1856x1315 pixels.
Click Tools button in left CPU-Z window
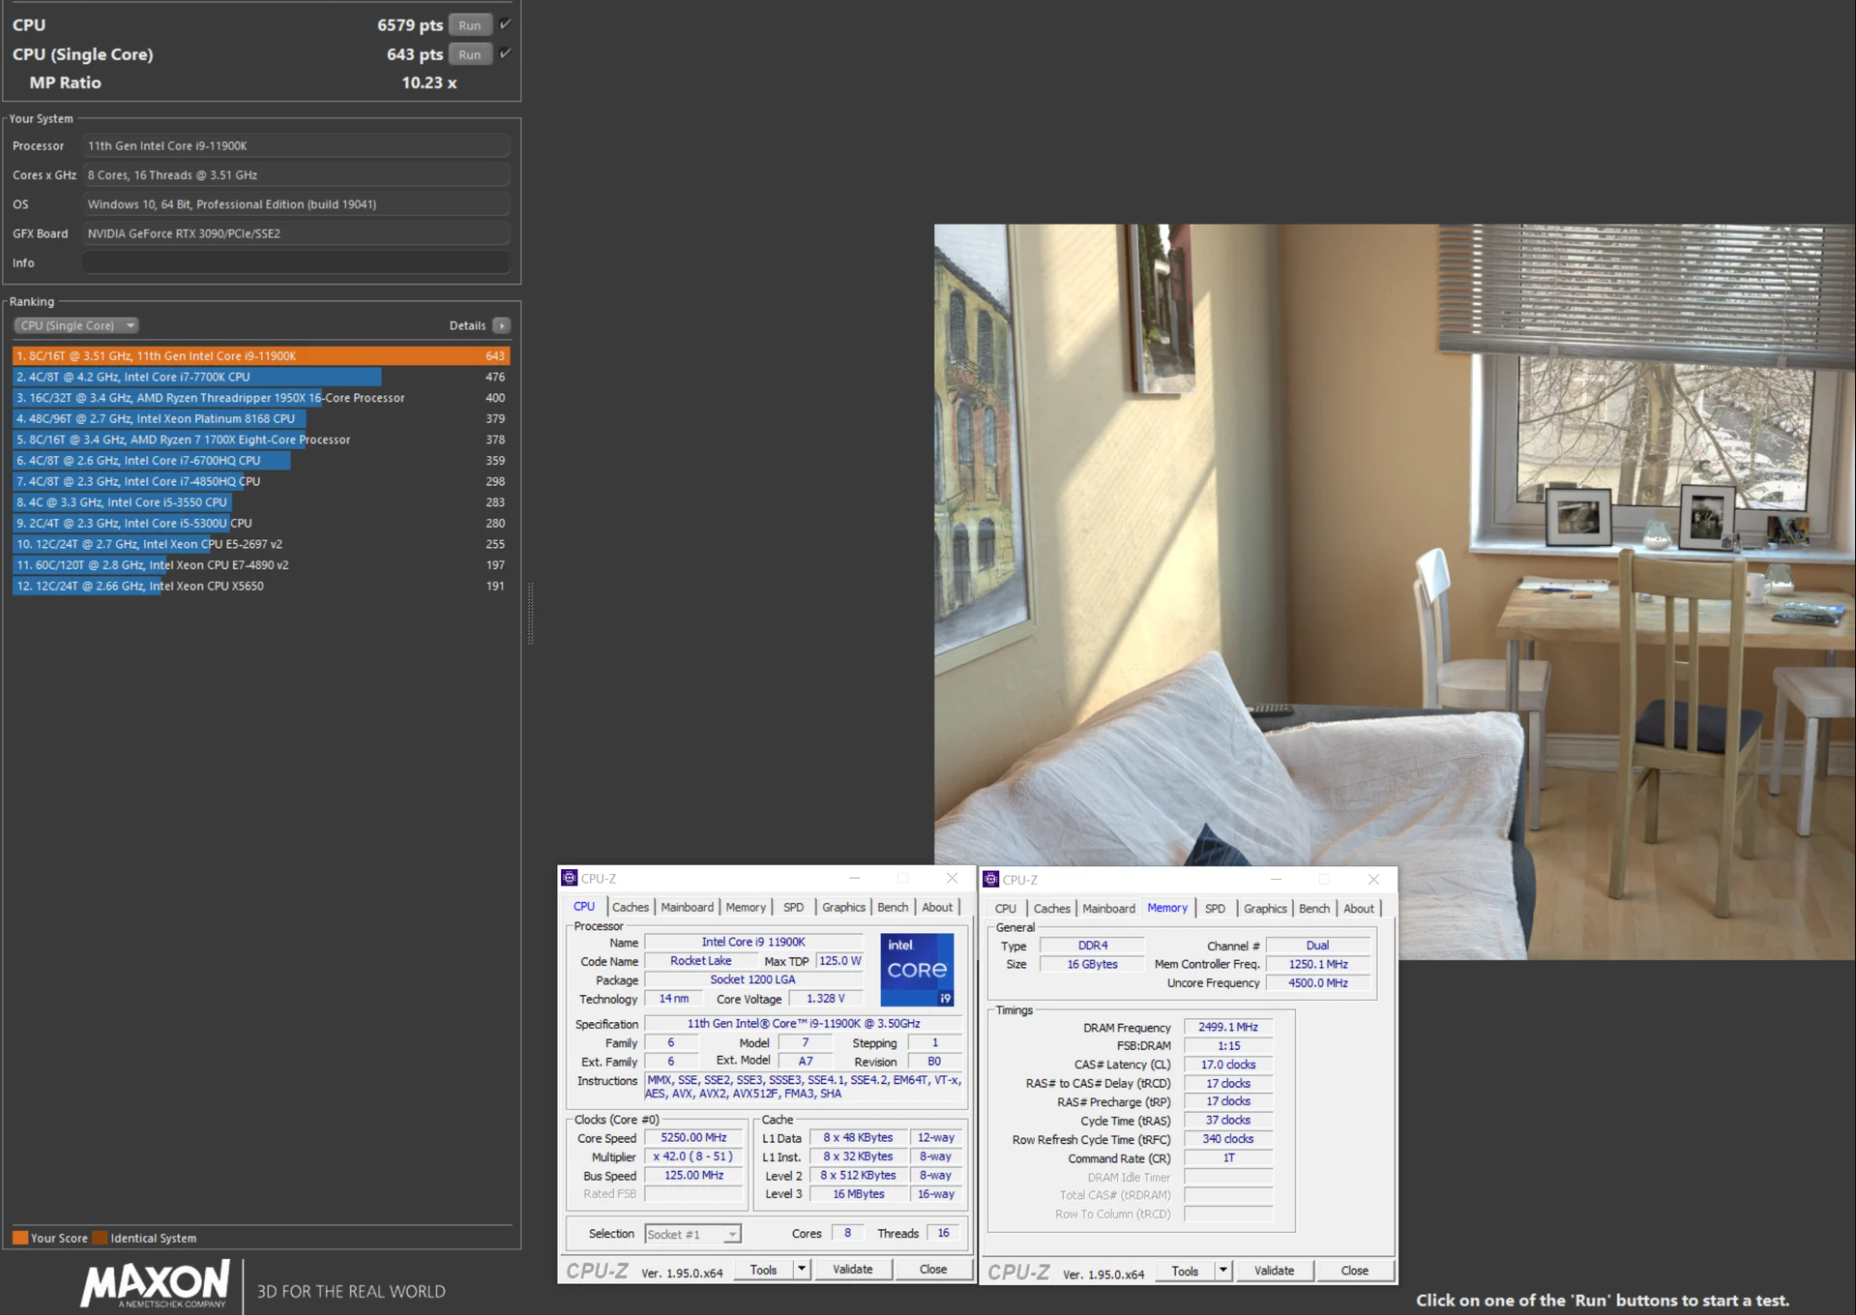coord(763,1270)
